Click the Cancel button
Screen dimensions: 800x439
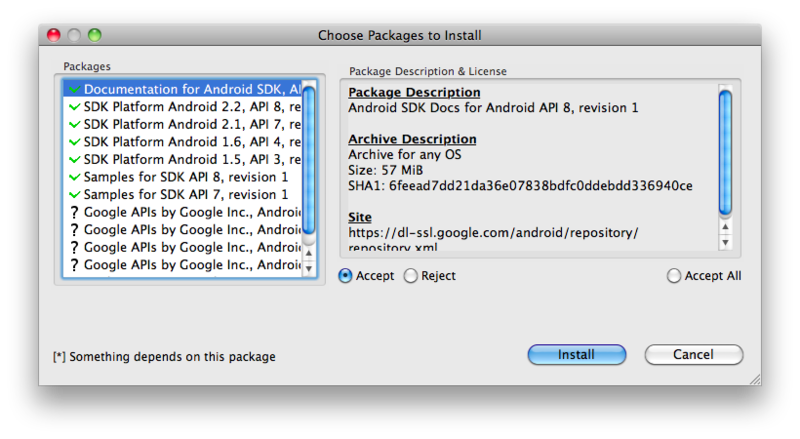coord(693,355)
